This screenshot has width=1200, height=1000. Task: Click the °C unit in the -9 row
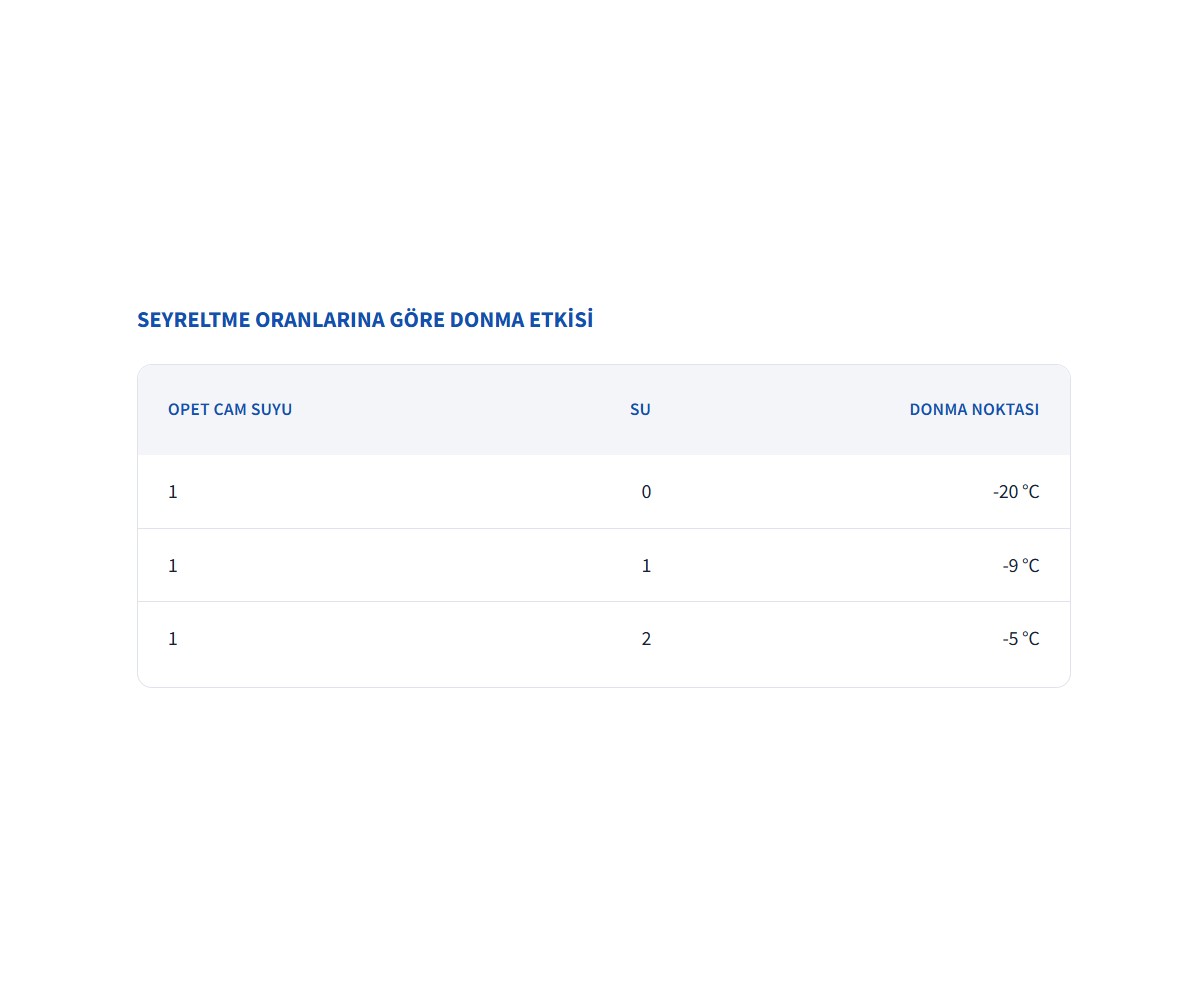tap(1031, 566)
